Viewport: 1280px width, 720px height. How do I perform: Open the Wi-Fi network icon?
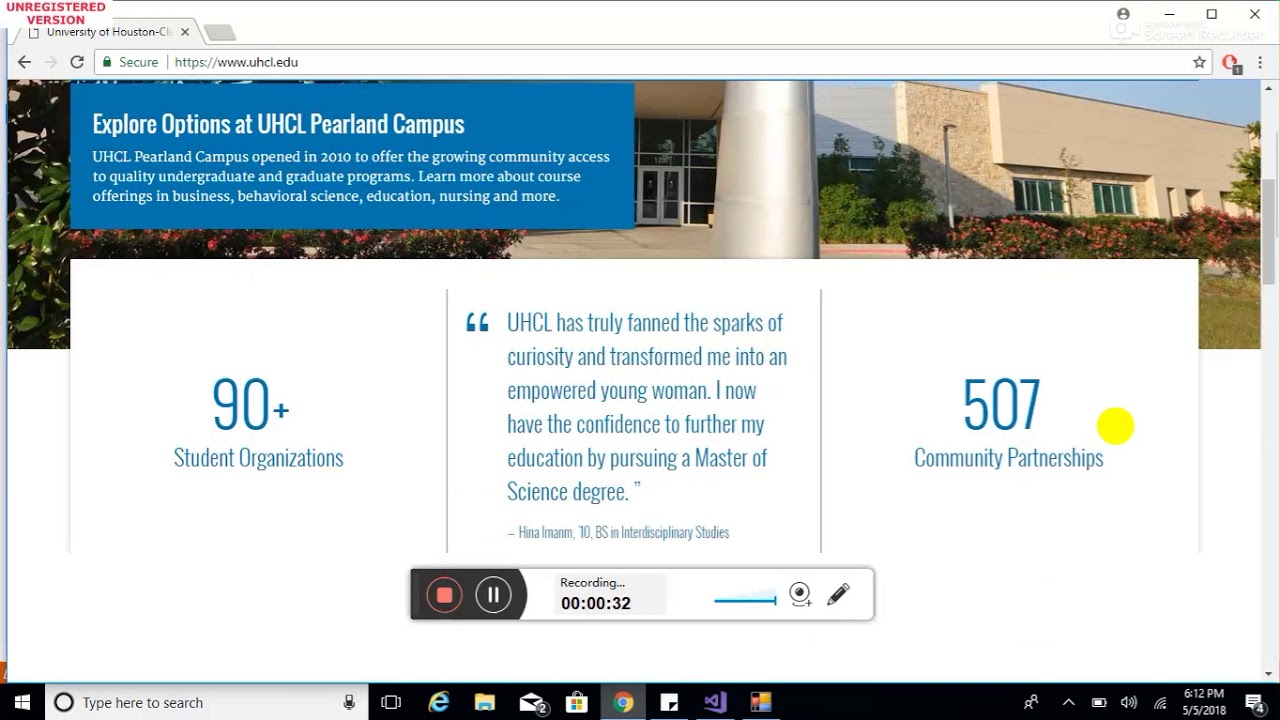(1160, 702)
